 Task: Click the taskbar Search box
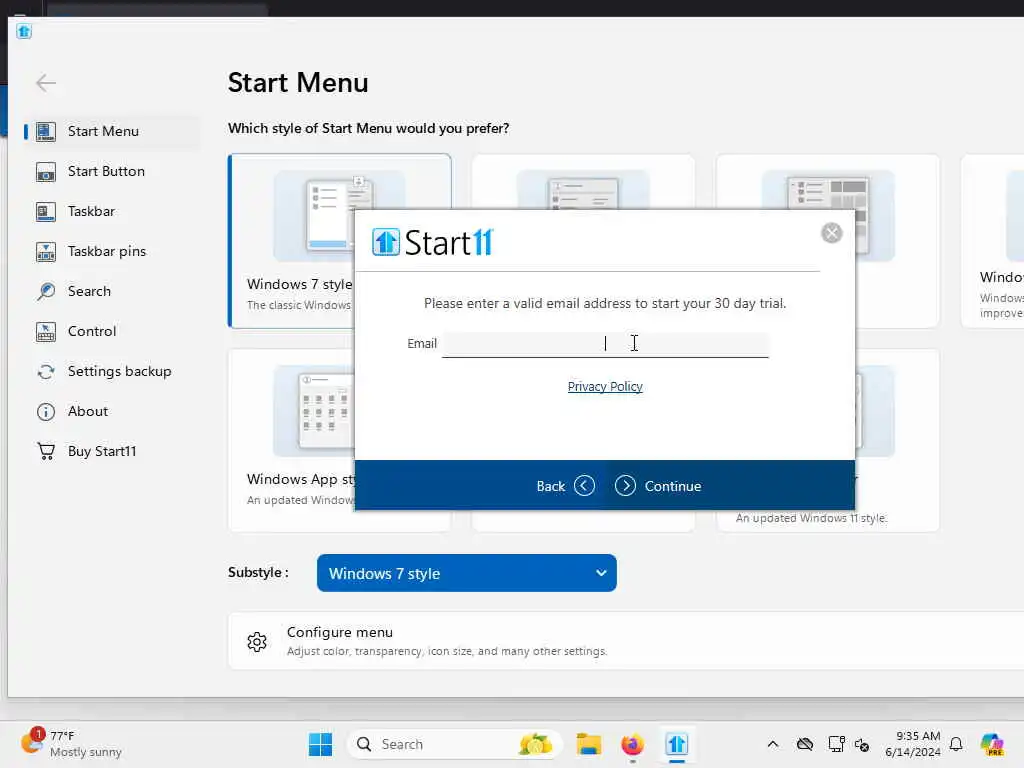click(454, 744)
